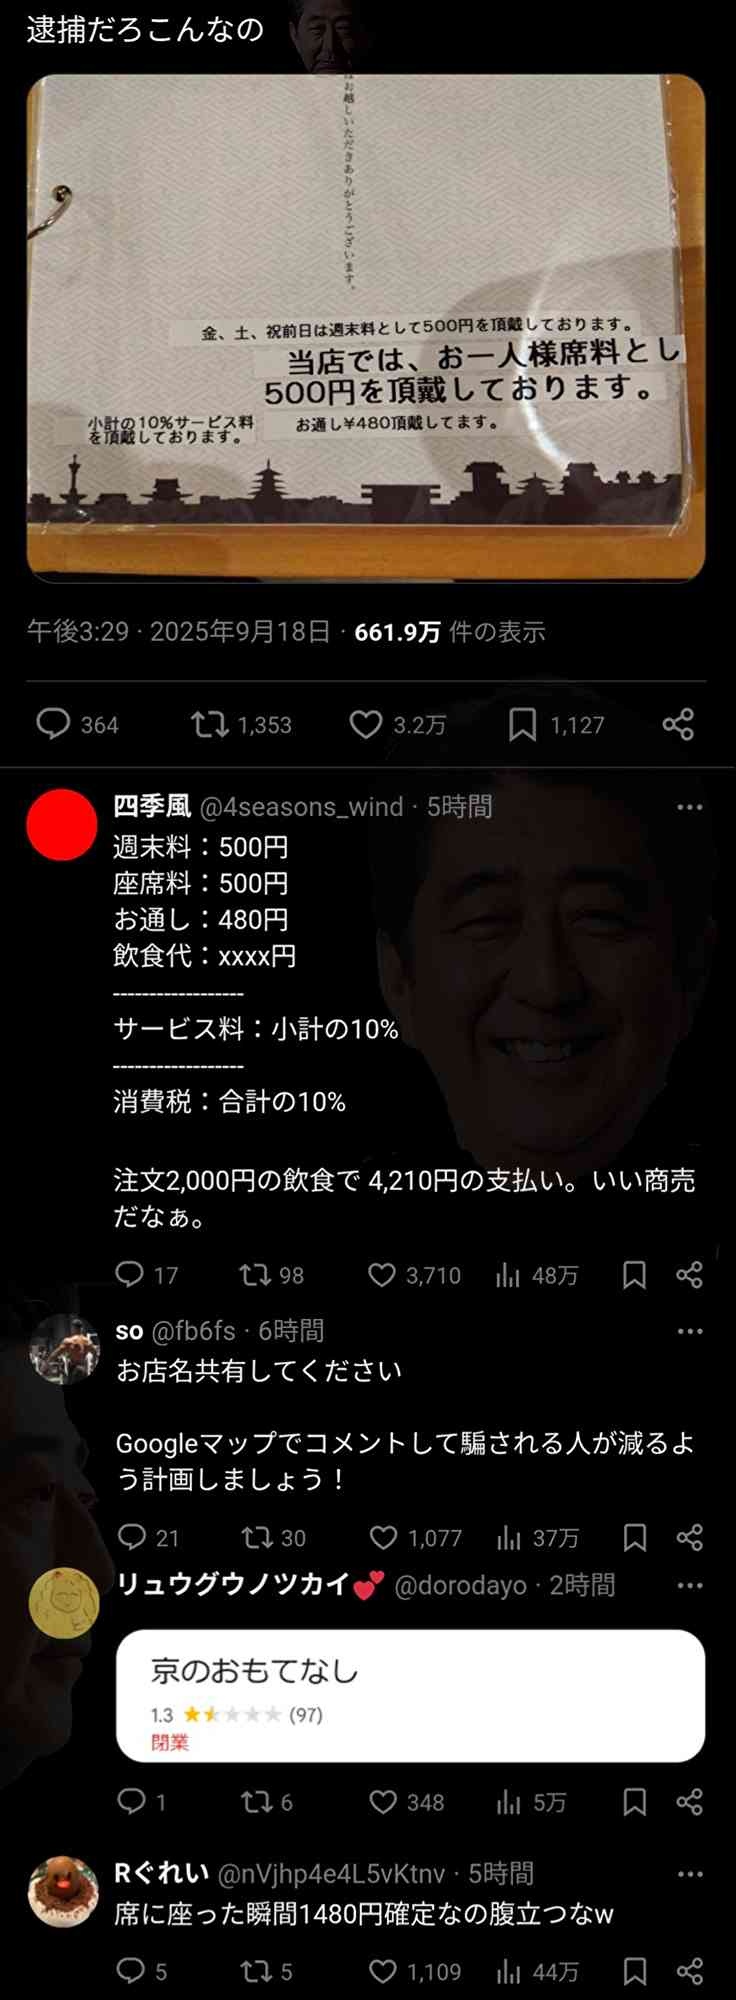
Task: Open replies on the main tweet (364)
Action: 76,724
